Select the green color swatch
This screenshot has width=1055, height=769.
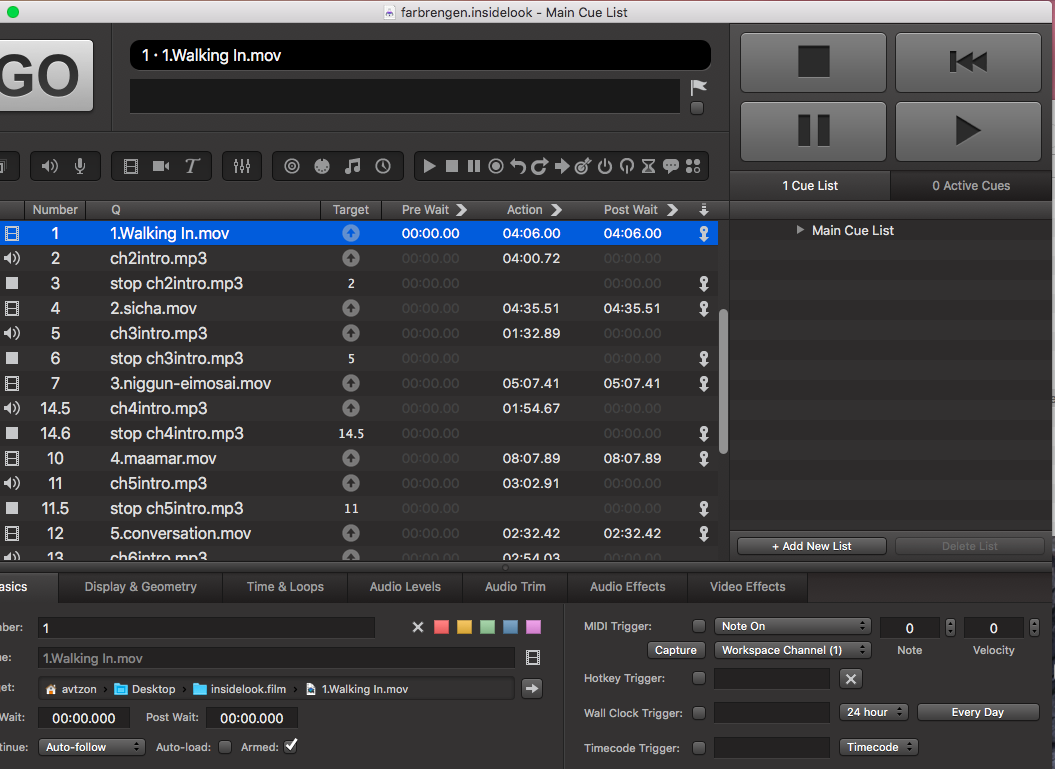488,627
